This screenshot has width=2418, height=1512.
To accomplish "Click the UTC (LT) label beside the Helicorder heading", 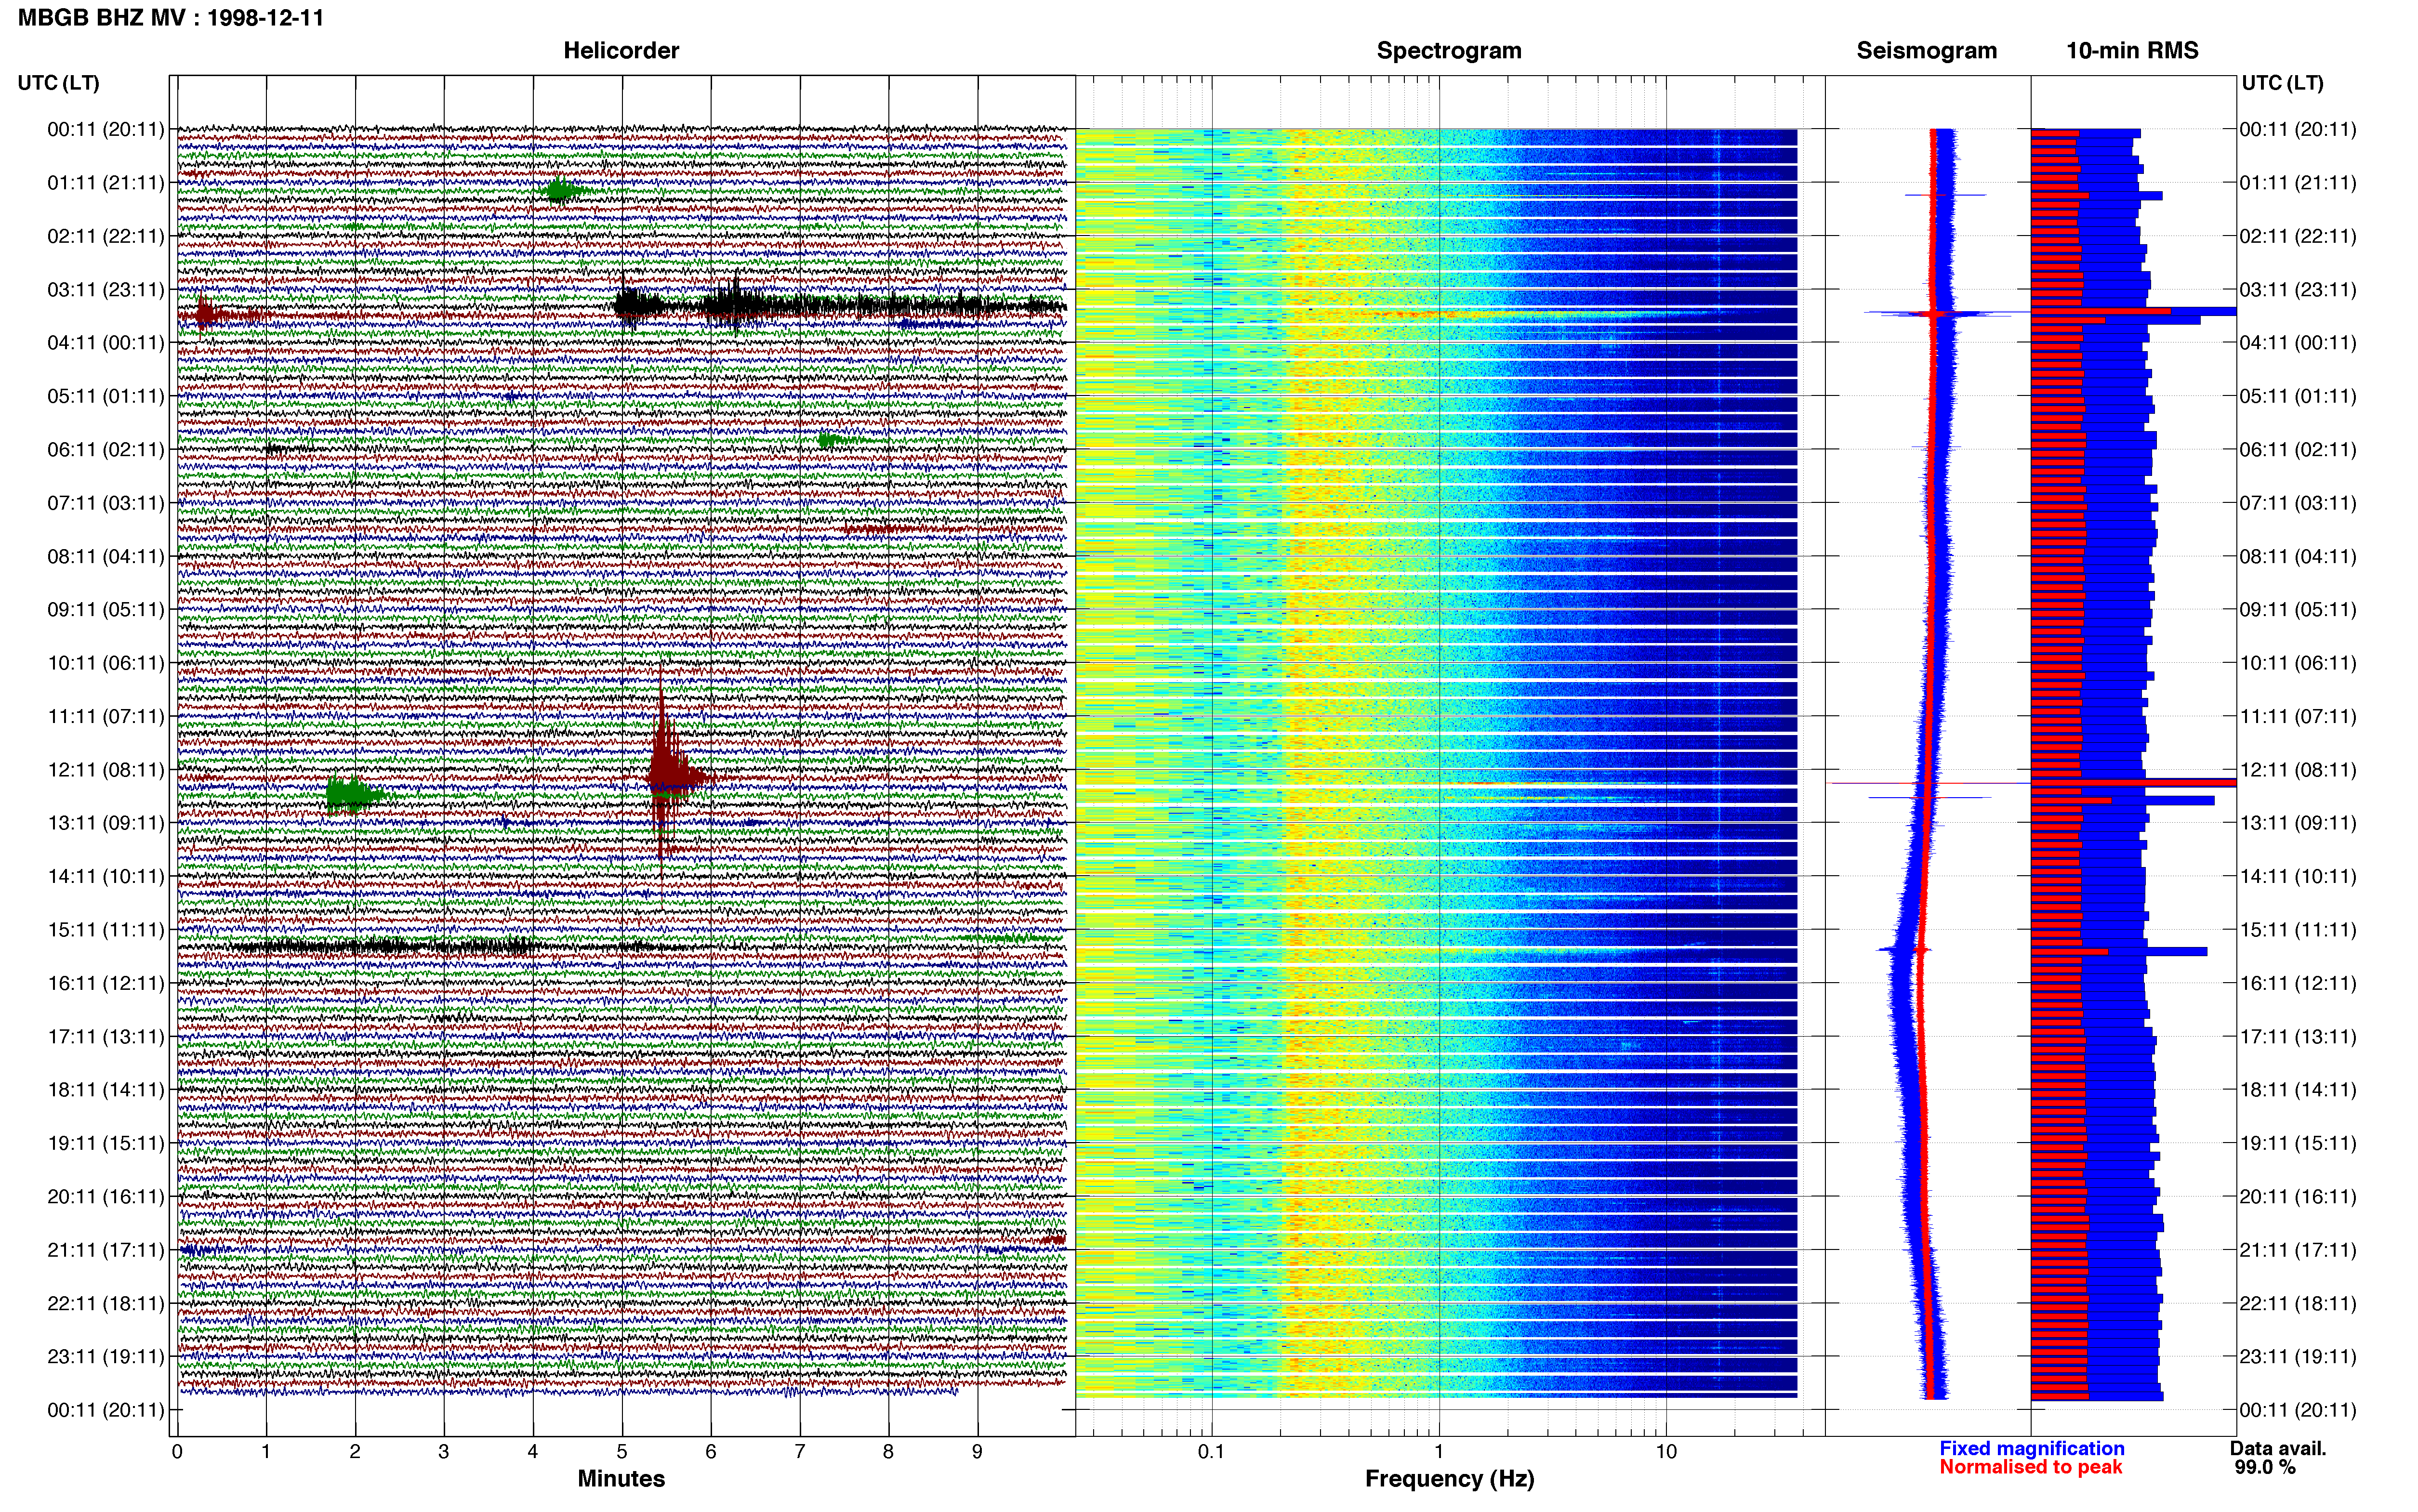I will 58,83.
